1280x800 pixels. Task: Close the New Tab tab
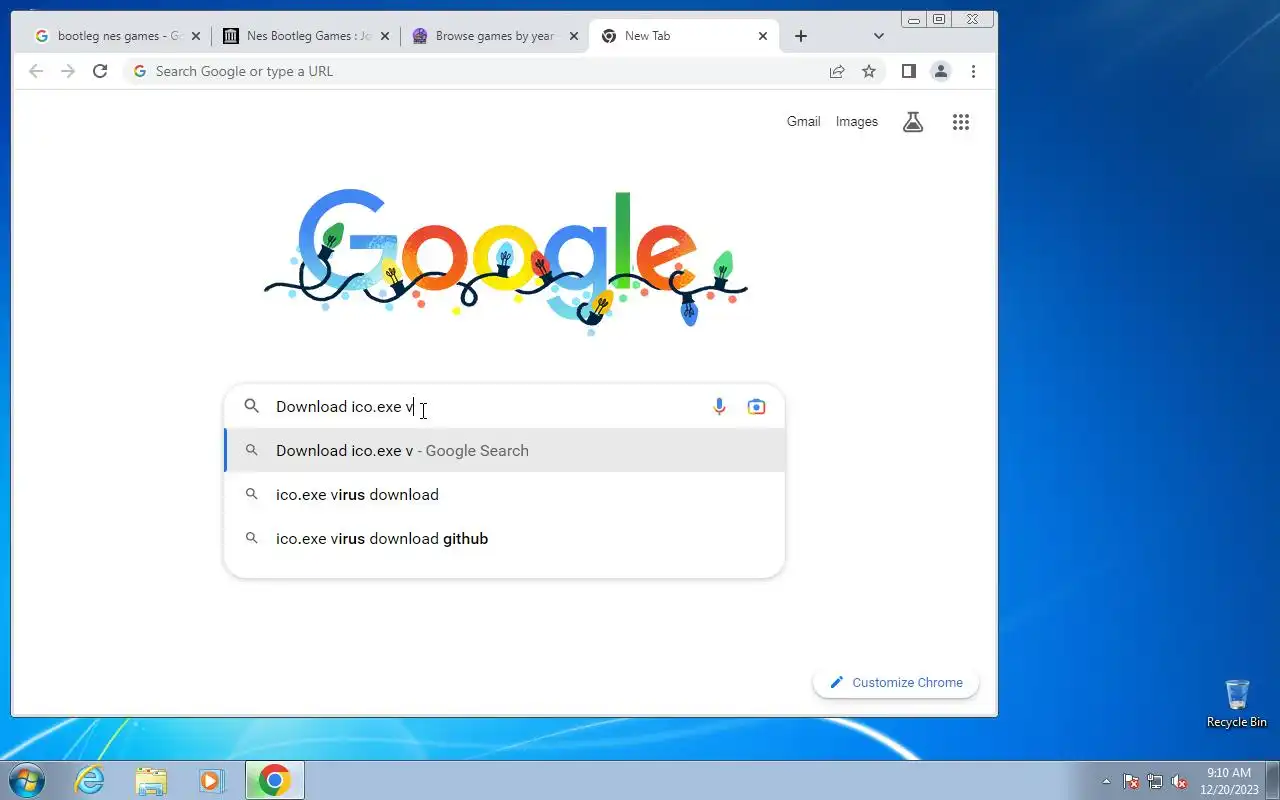click(x=763, y=36)
